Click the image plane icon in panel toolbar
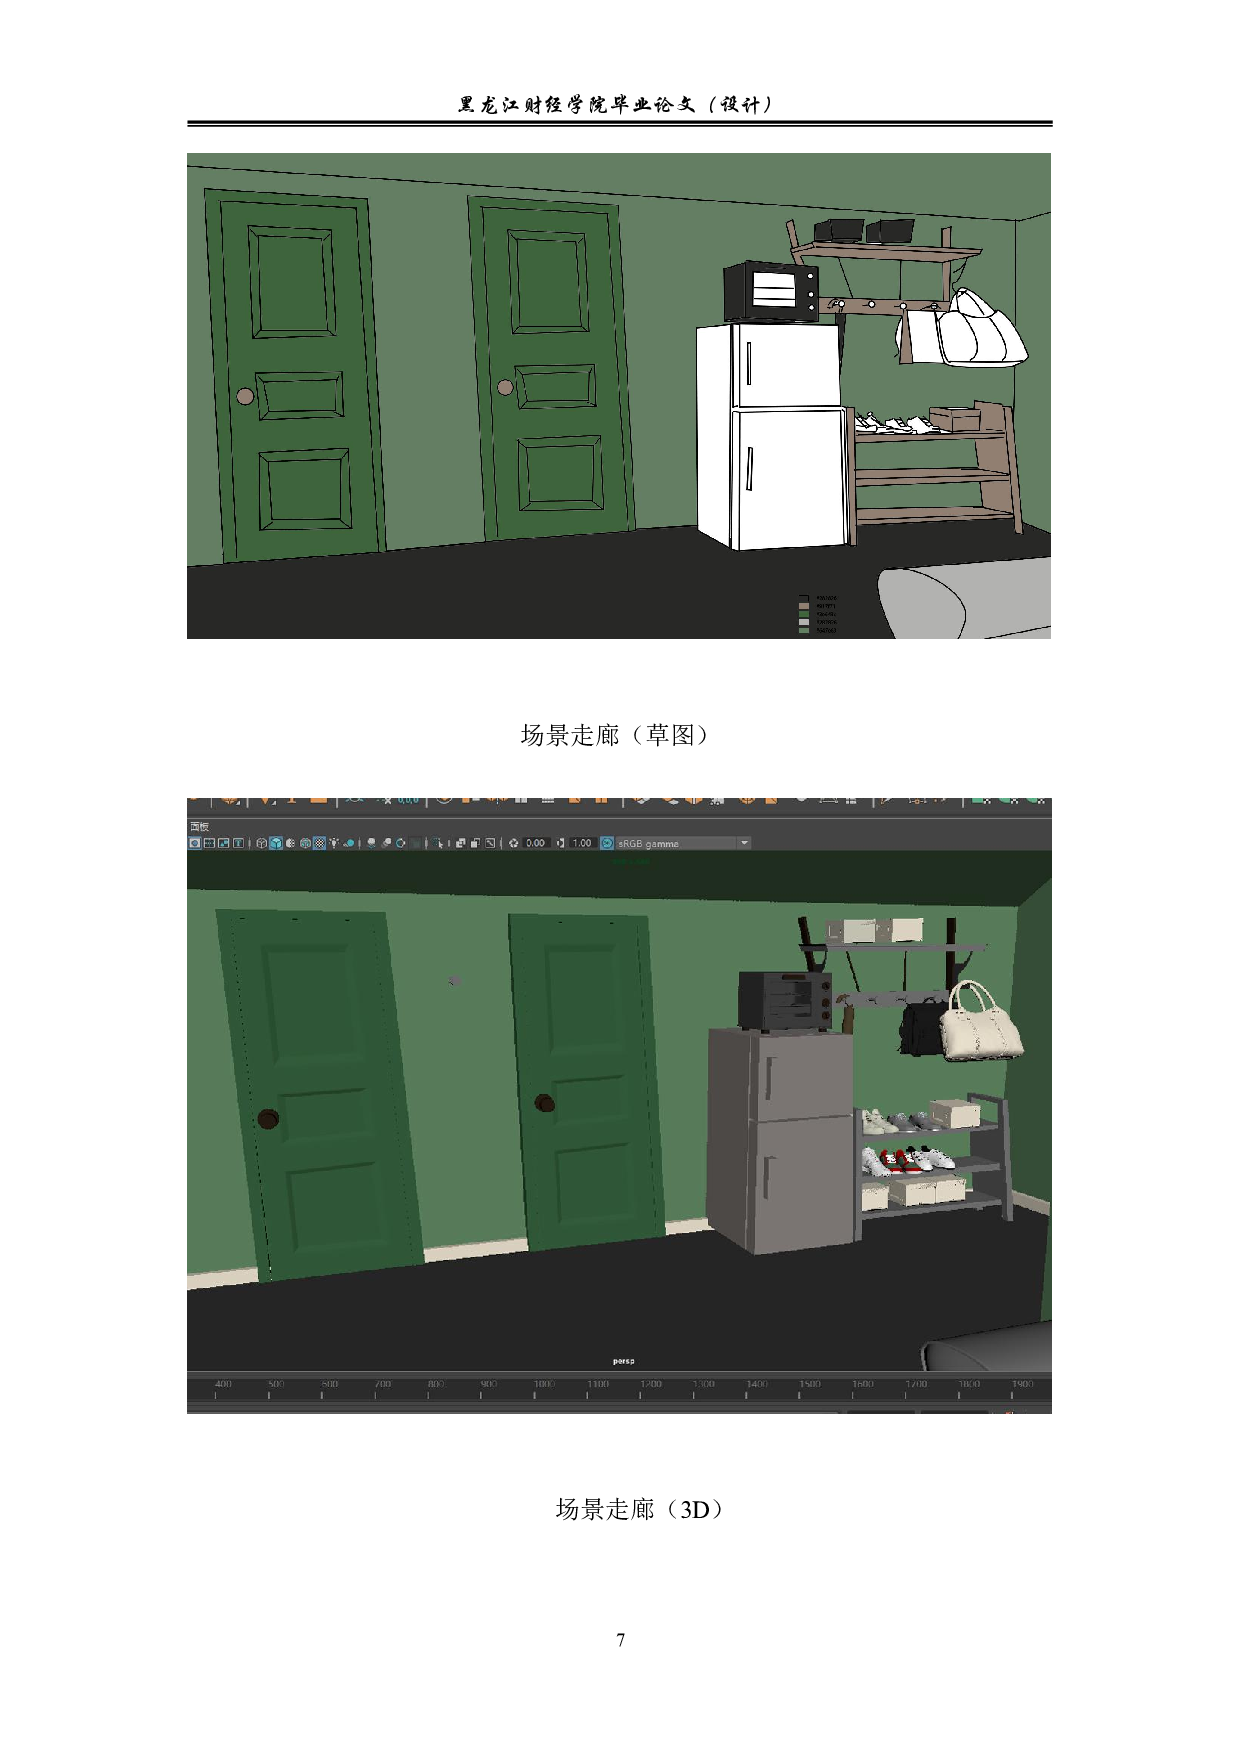The height and width of the screenshot is (1754, 1240). pyautogui.click(x=224, y=843)
